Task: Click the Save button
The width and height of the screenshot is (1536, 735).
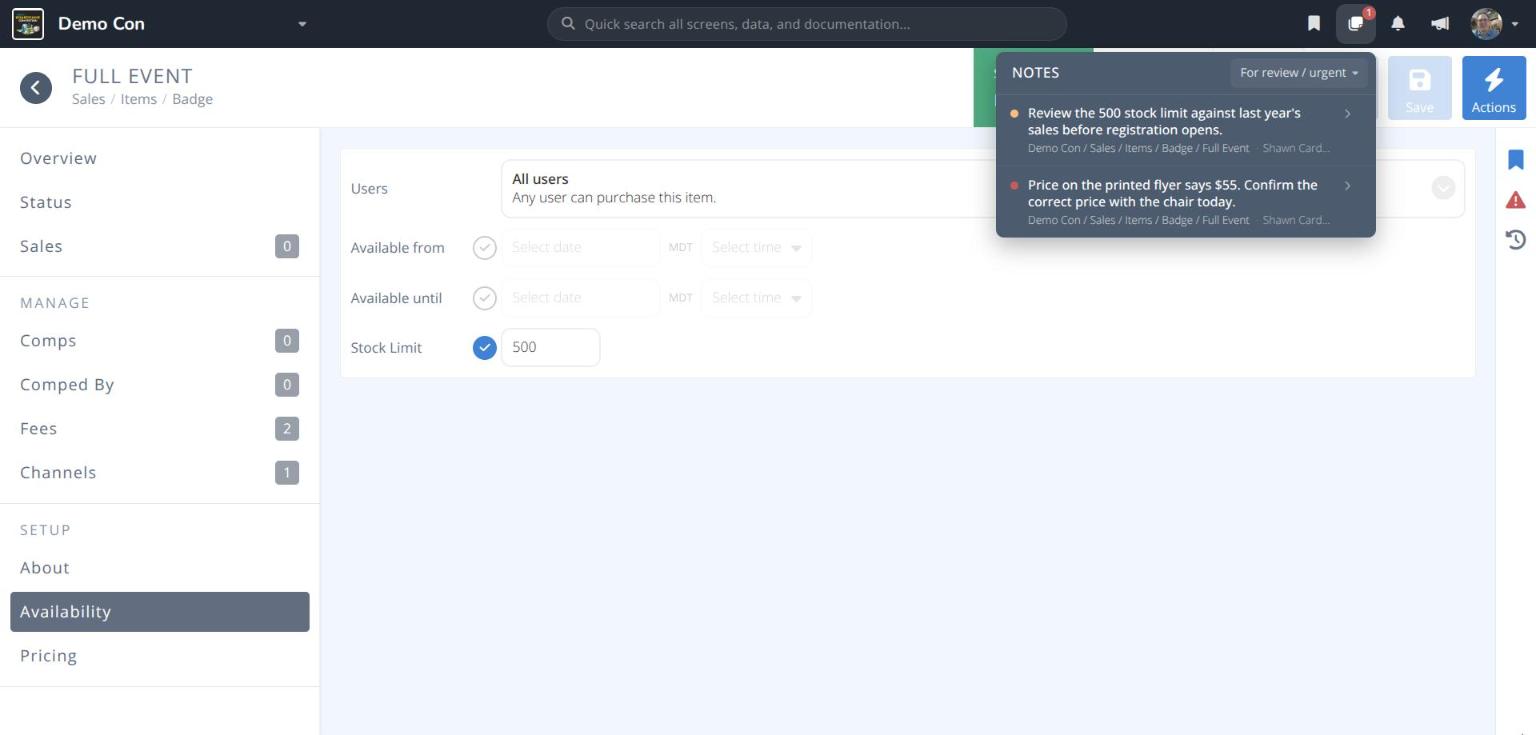Action: pos(1419,88)
